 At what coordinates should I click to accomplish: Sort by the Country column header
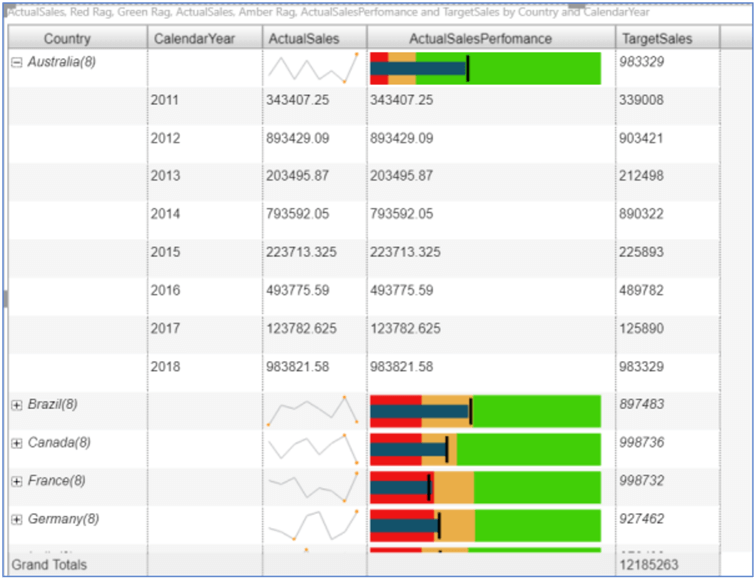pyautogui.click(x=67, y=38)
